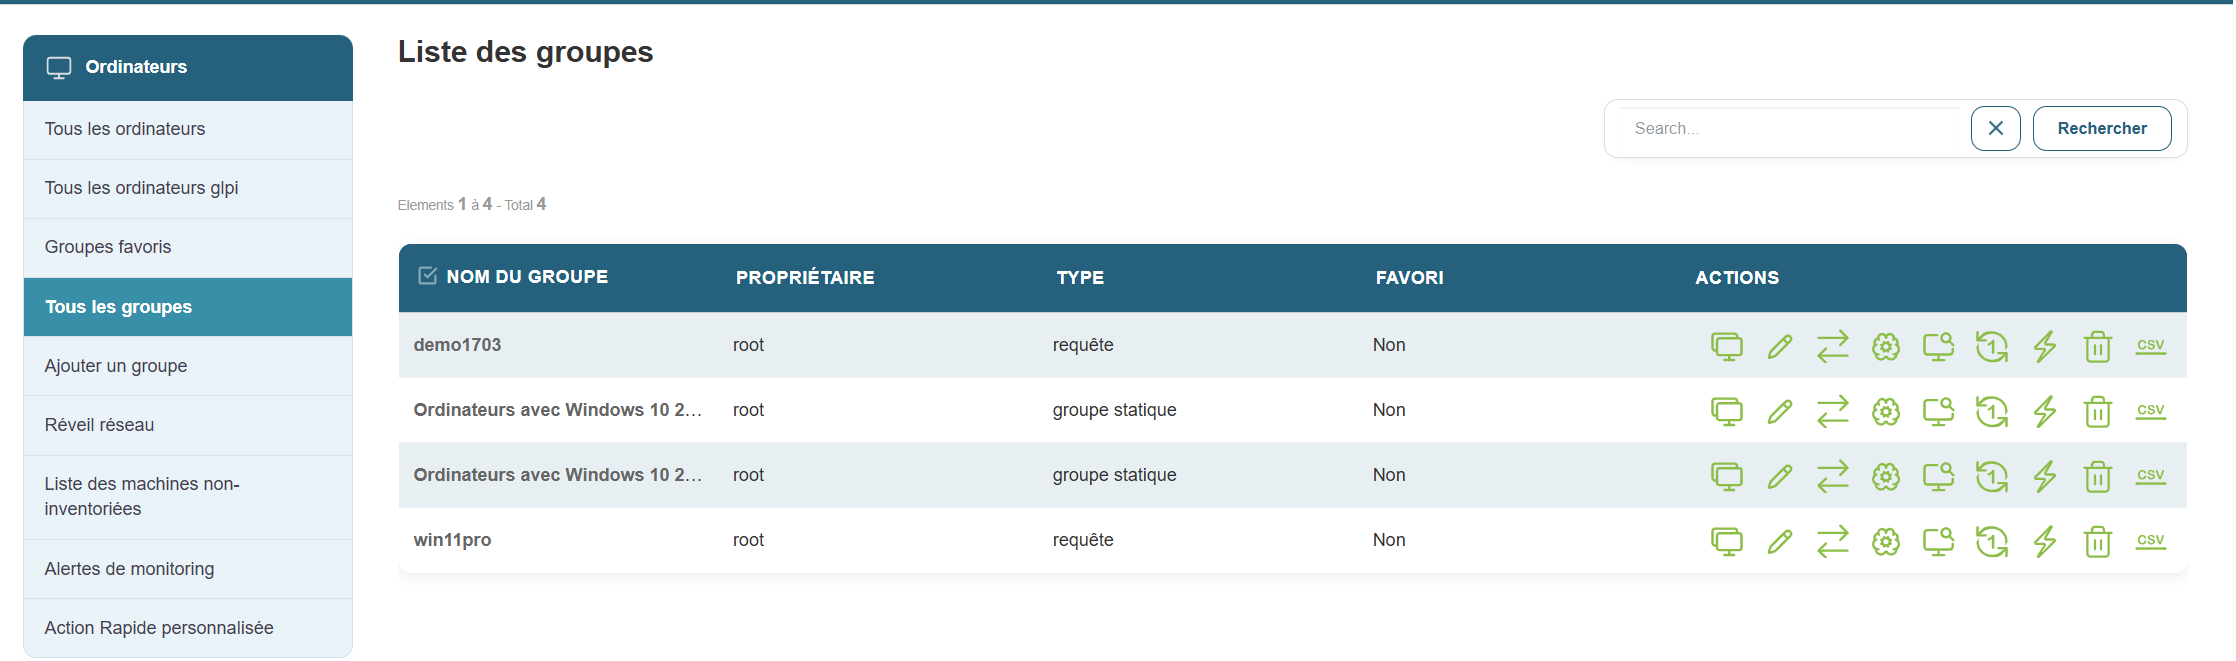This screenshot has height=661, width=2236.
Task: Click circular arrow '1' icon for demo1703
Action: 1991,346
